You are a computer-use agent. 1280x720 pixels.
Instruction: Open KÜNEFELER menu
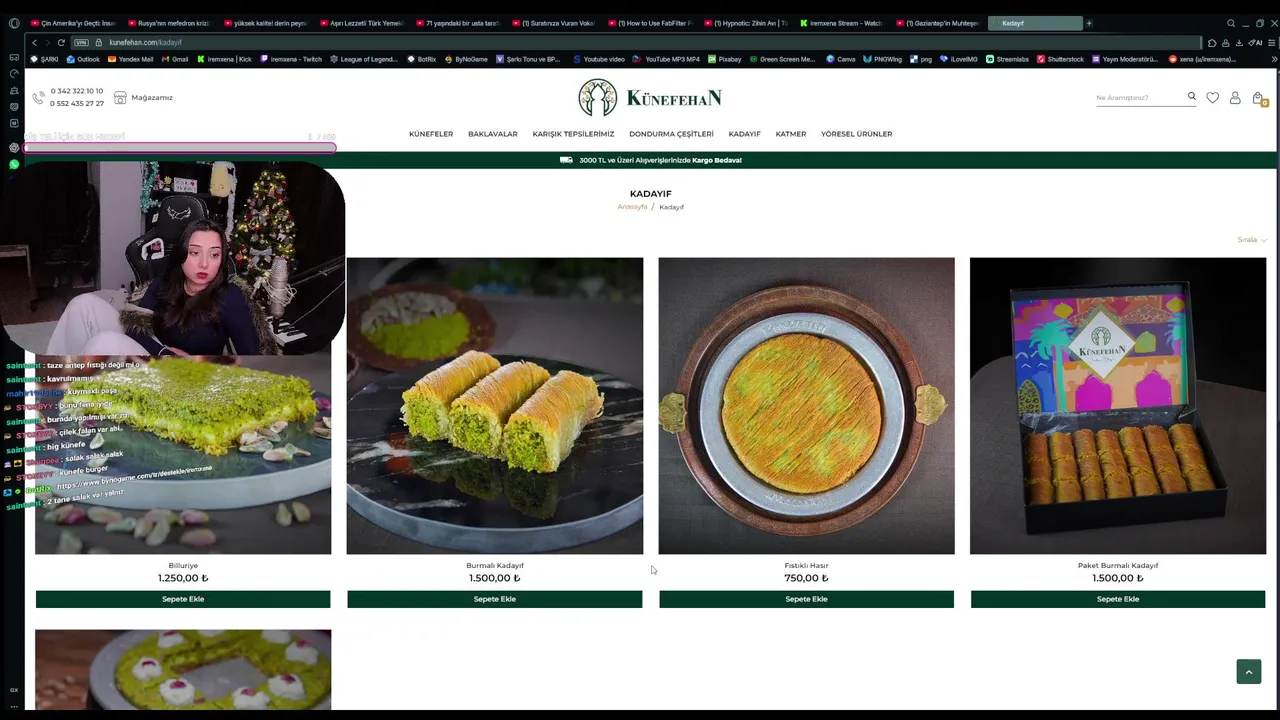click(x=431, y=134)
